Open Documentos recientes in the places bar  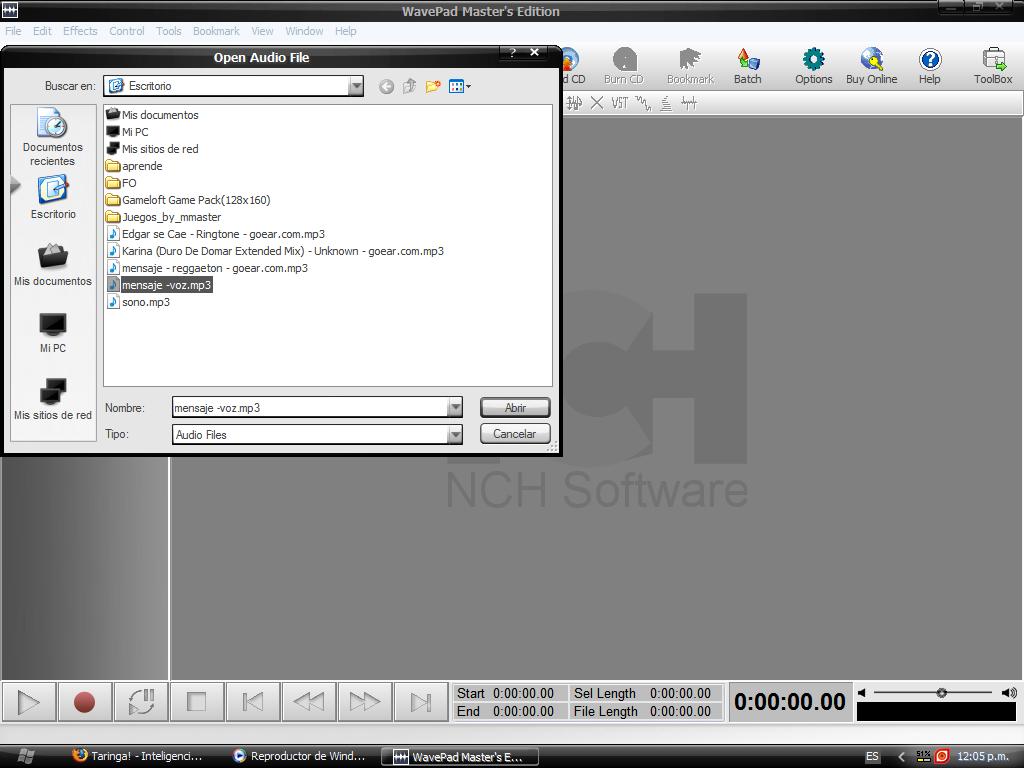(52, 137)
